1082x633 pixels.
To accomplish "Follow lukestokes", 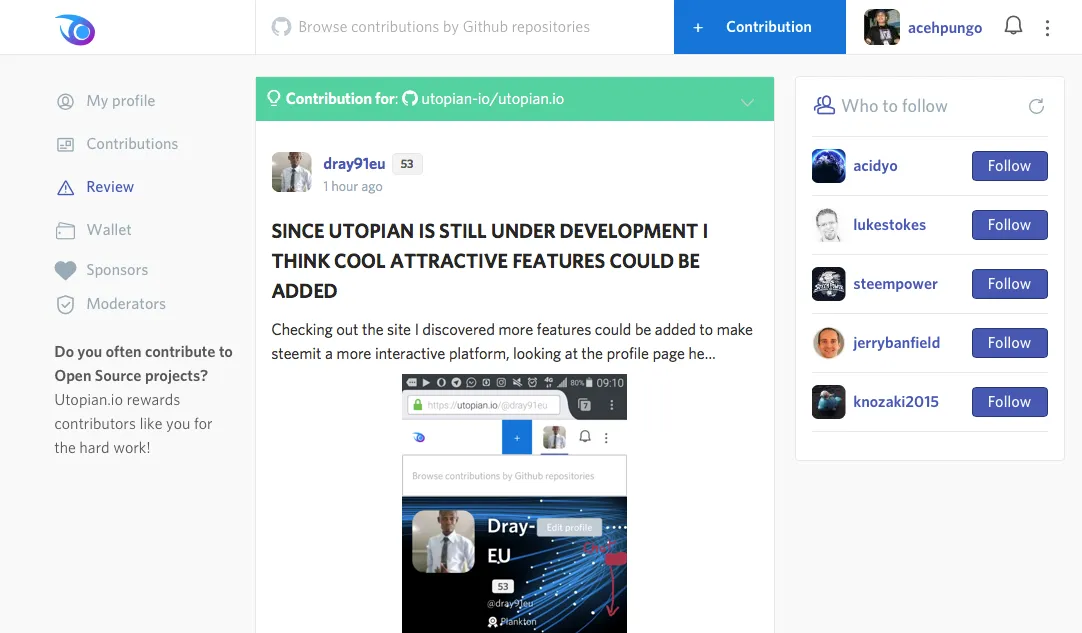I will click(x=1010, y=225).
